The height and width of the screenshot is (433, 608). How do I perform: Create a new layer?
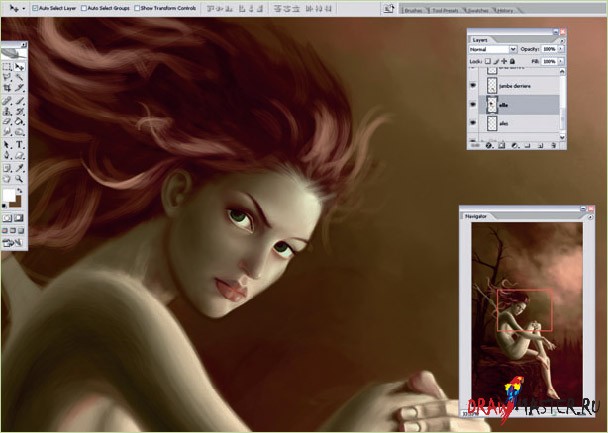[540, 146]
